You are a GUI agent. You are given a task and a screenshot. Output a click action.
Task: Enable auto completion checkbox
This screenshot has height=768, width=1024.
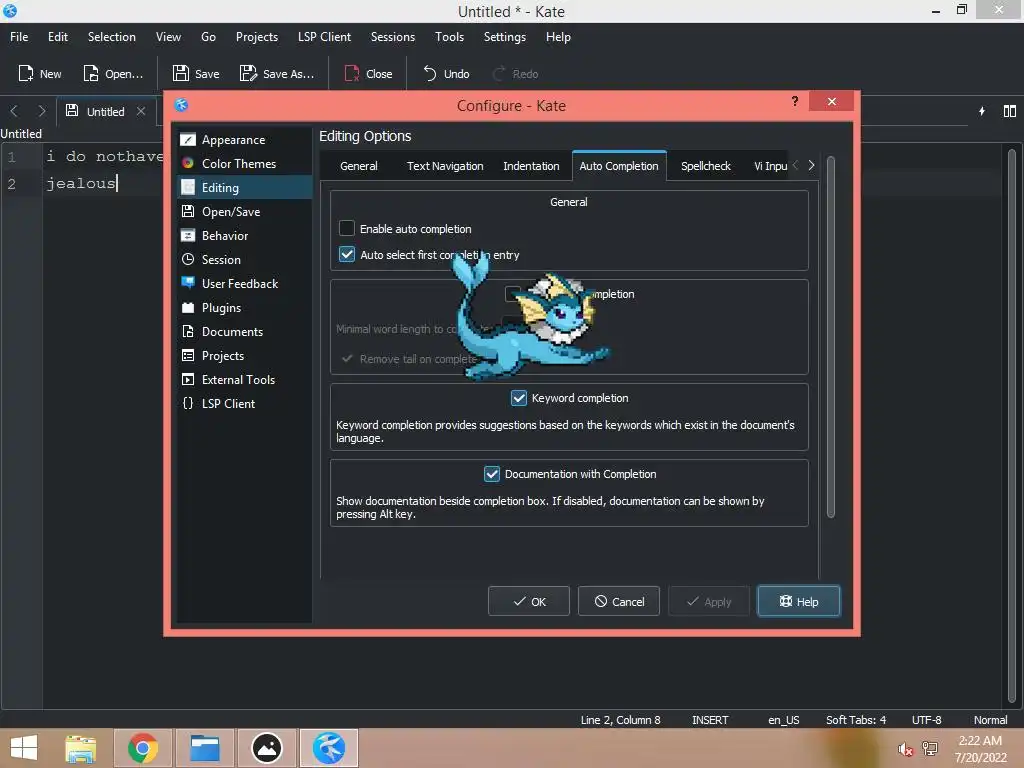pyautogui.click(x=347, y=229)
